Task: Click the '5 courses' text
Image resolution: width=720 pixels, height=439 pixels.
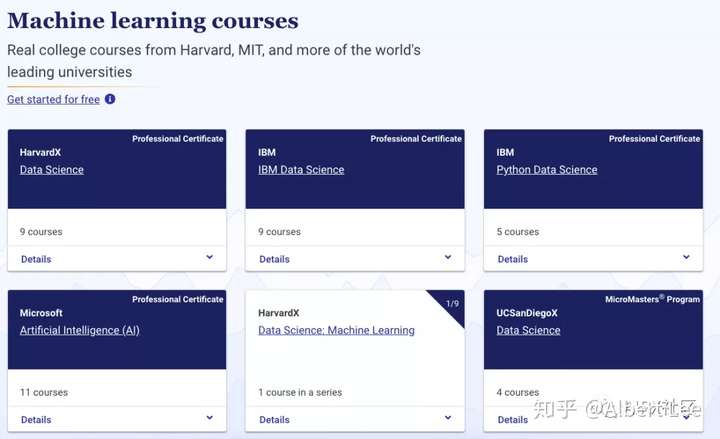Action: [518, 232]
